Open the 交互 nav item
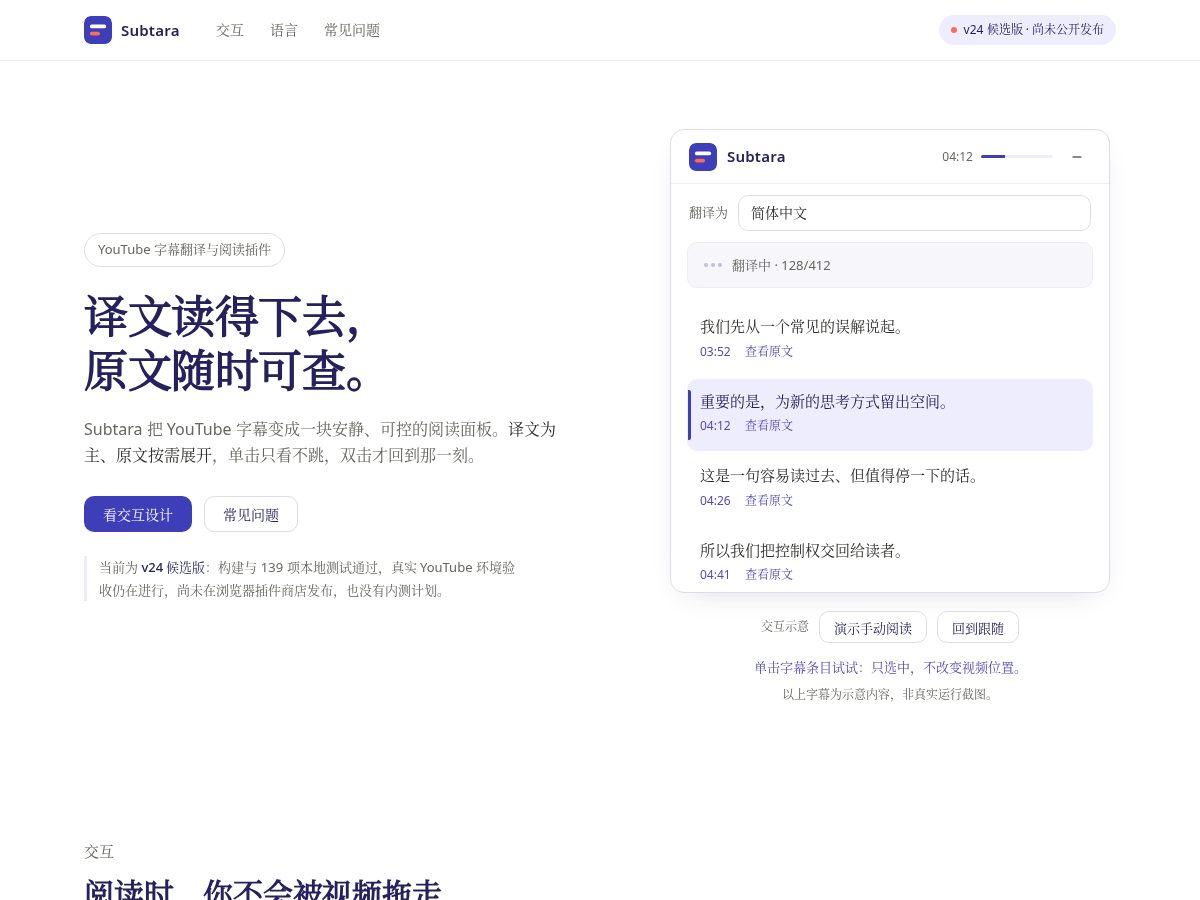The width and height of the screenshot is (1200, 900). (230, 30)
